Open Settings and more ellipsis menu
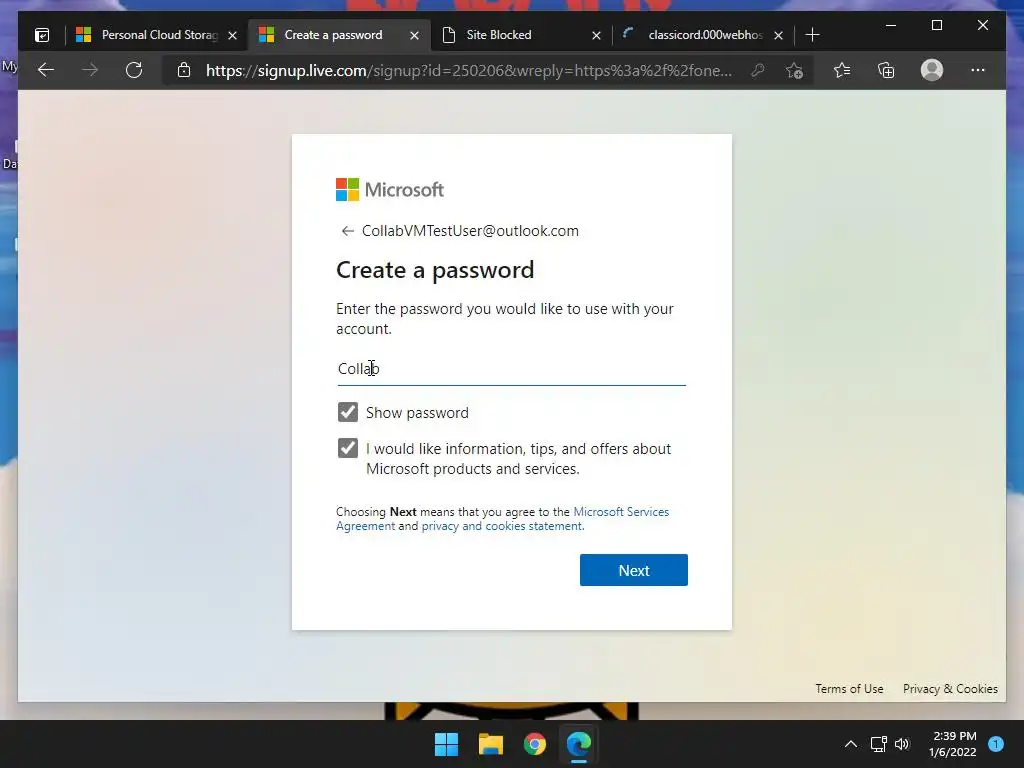Viewport: 1024px width, 768px height. coord(978,70)
